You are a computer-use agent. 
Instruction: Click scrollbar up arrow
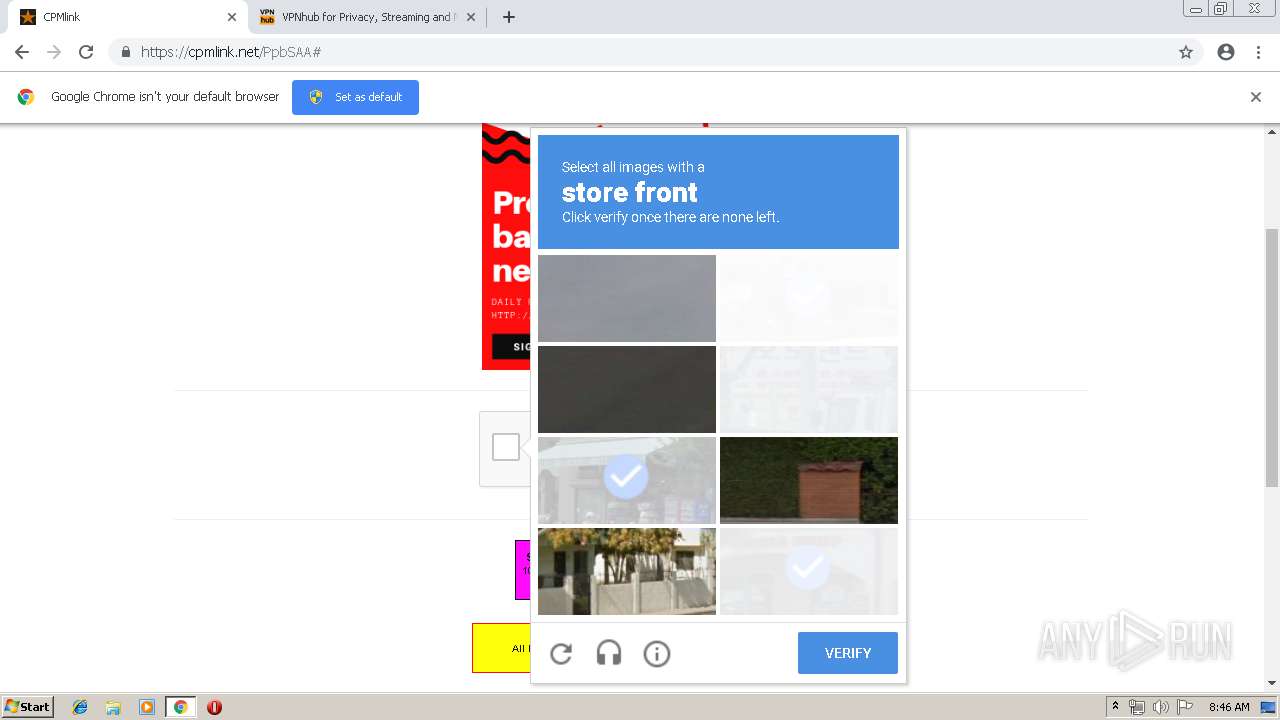[x=1272, y=131]
